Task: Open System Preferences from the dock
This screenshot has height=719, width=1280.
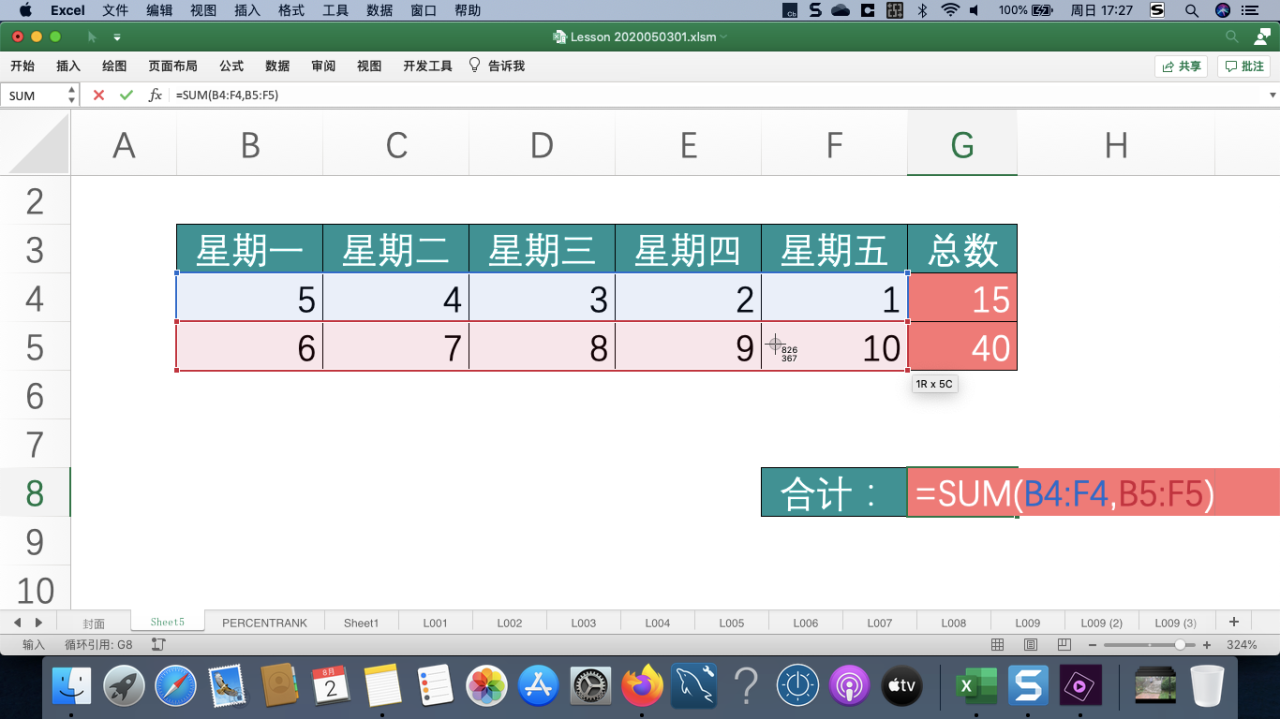Action: tap(591, 685)
